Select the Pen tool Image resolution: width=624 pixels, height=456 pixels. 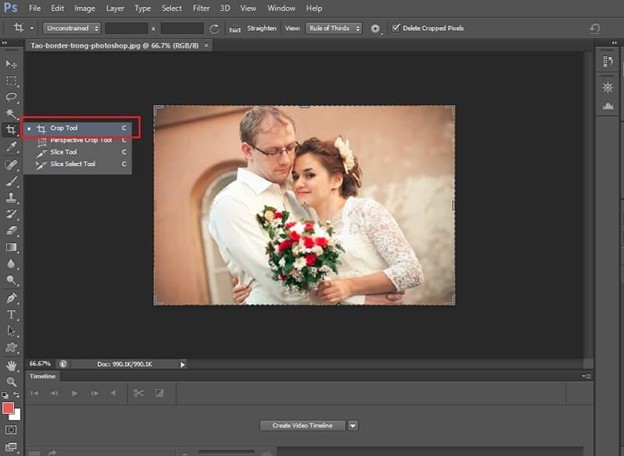(x=11, y=298)
